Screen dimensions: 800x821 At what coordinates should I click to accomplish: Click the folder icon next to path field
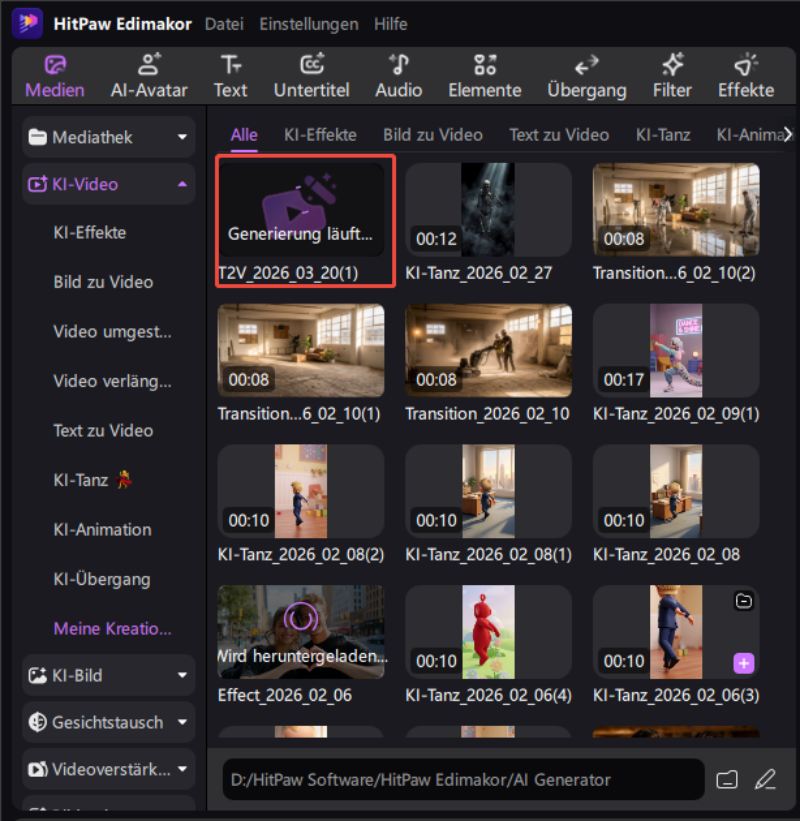click(727, 779)
